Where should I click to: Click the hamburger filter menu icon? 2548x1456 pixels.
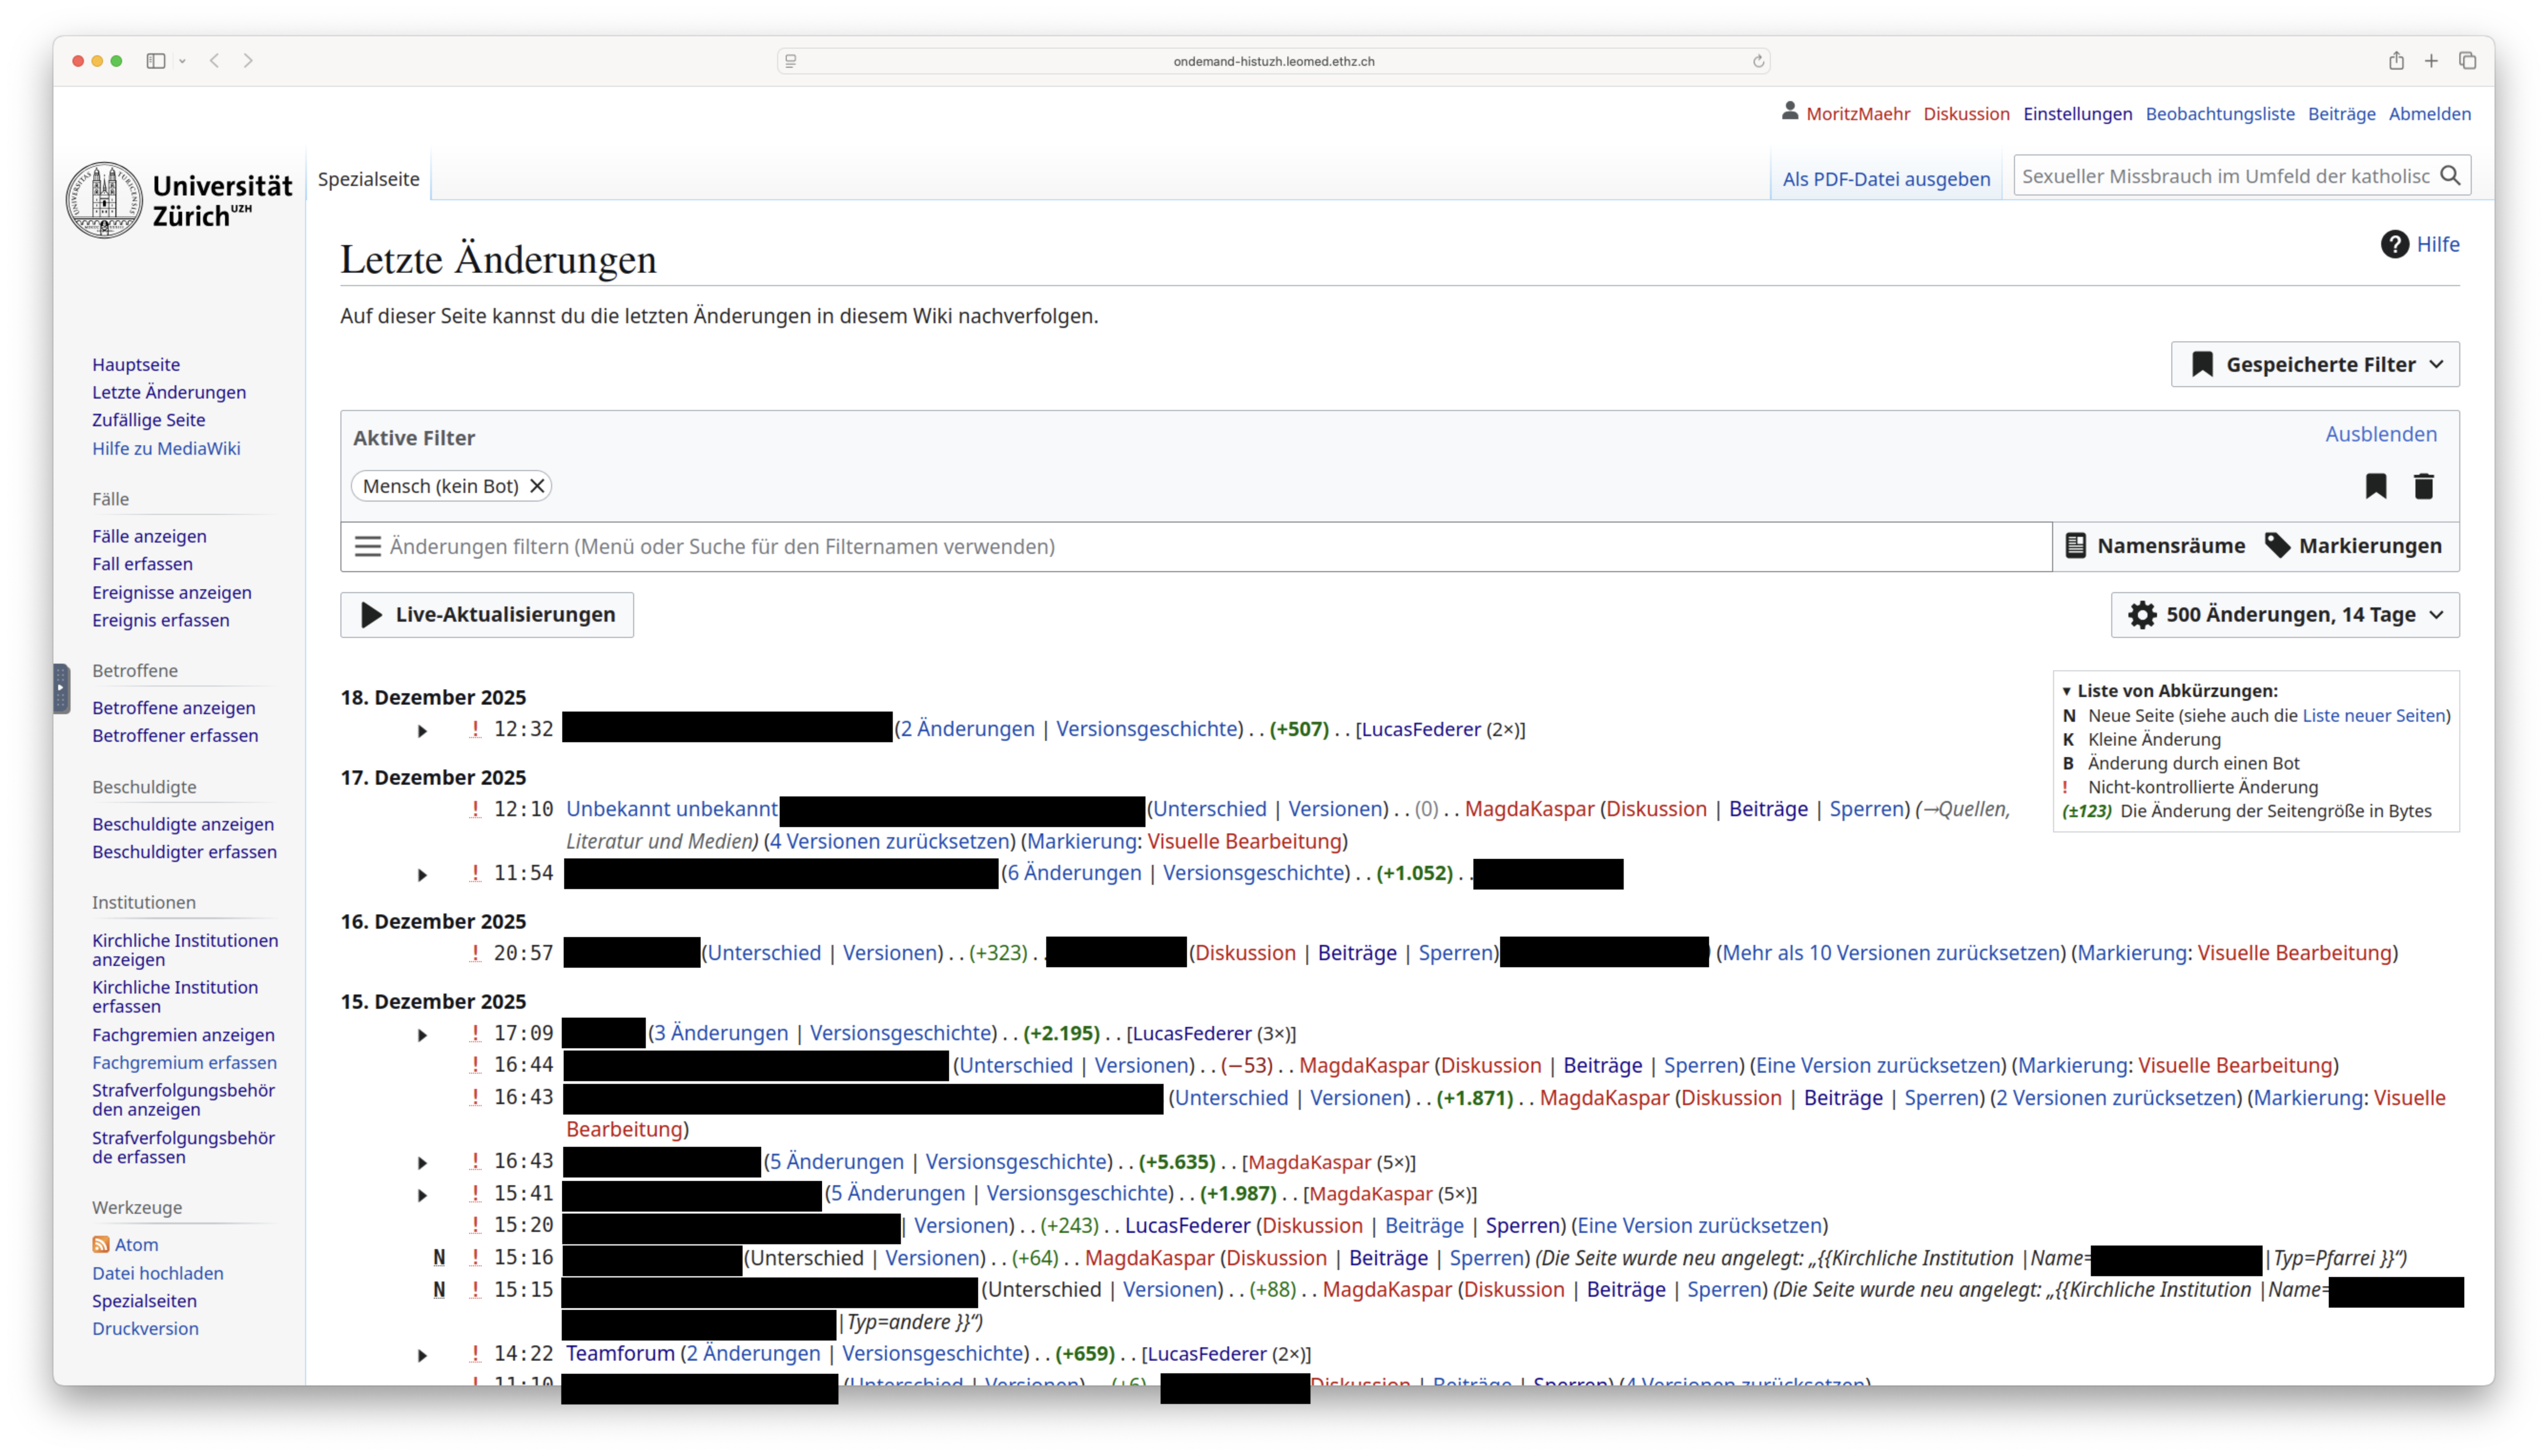click(368, 546)
